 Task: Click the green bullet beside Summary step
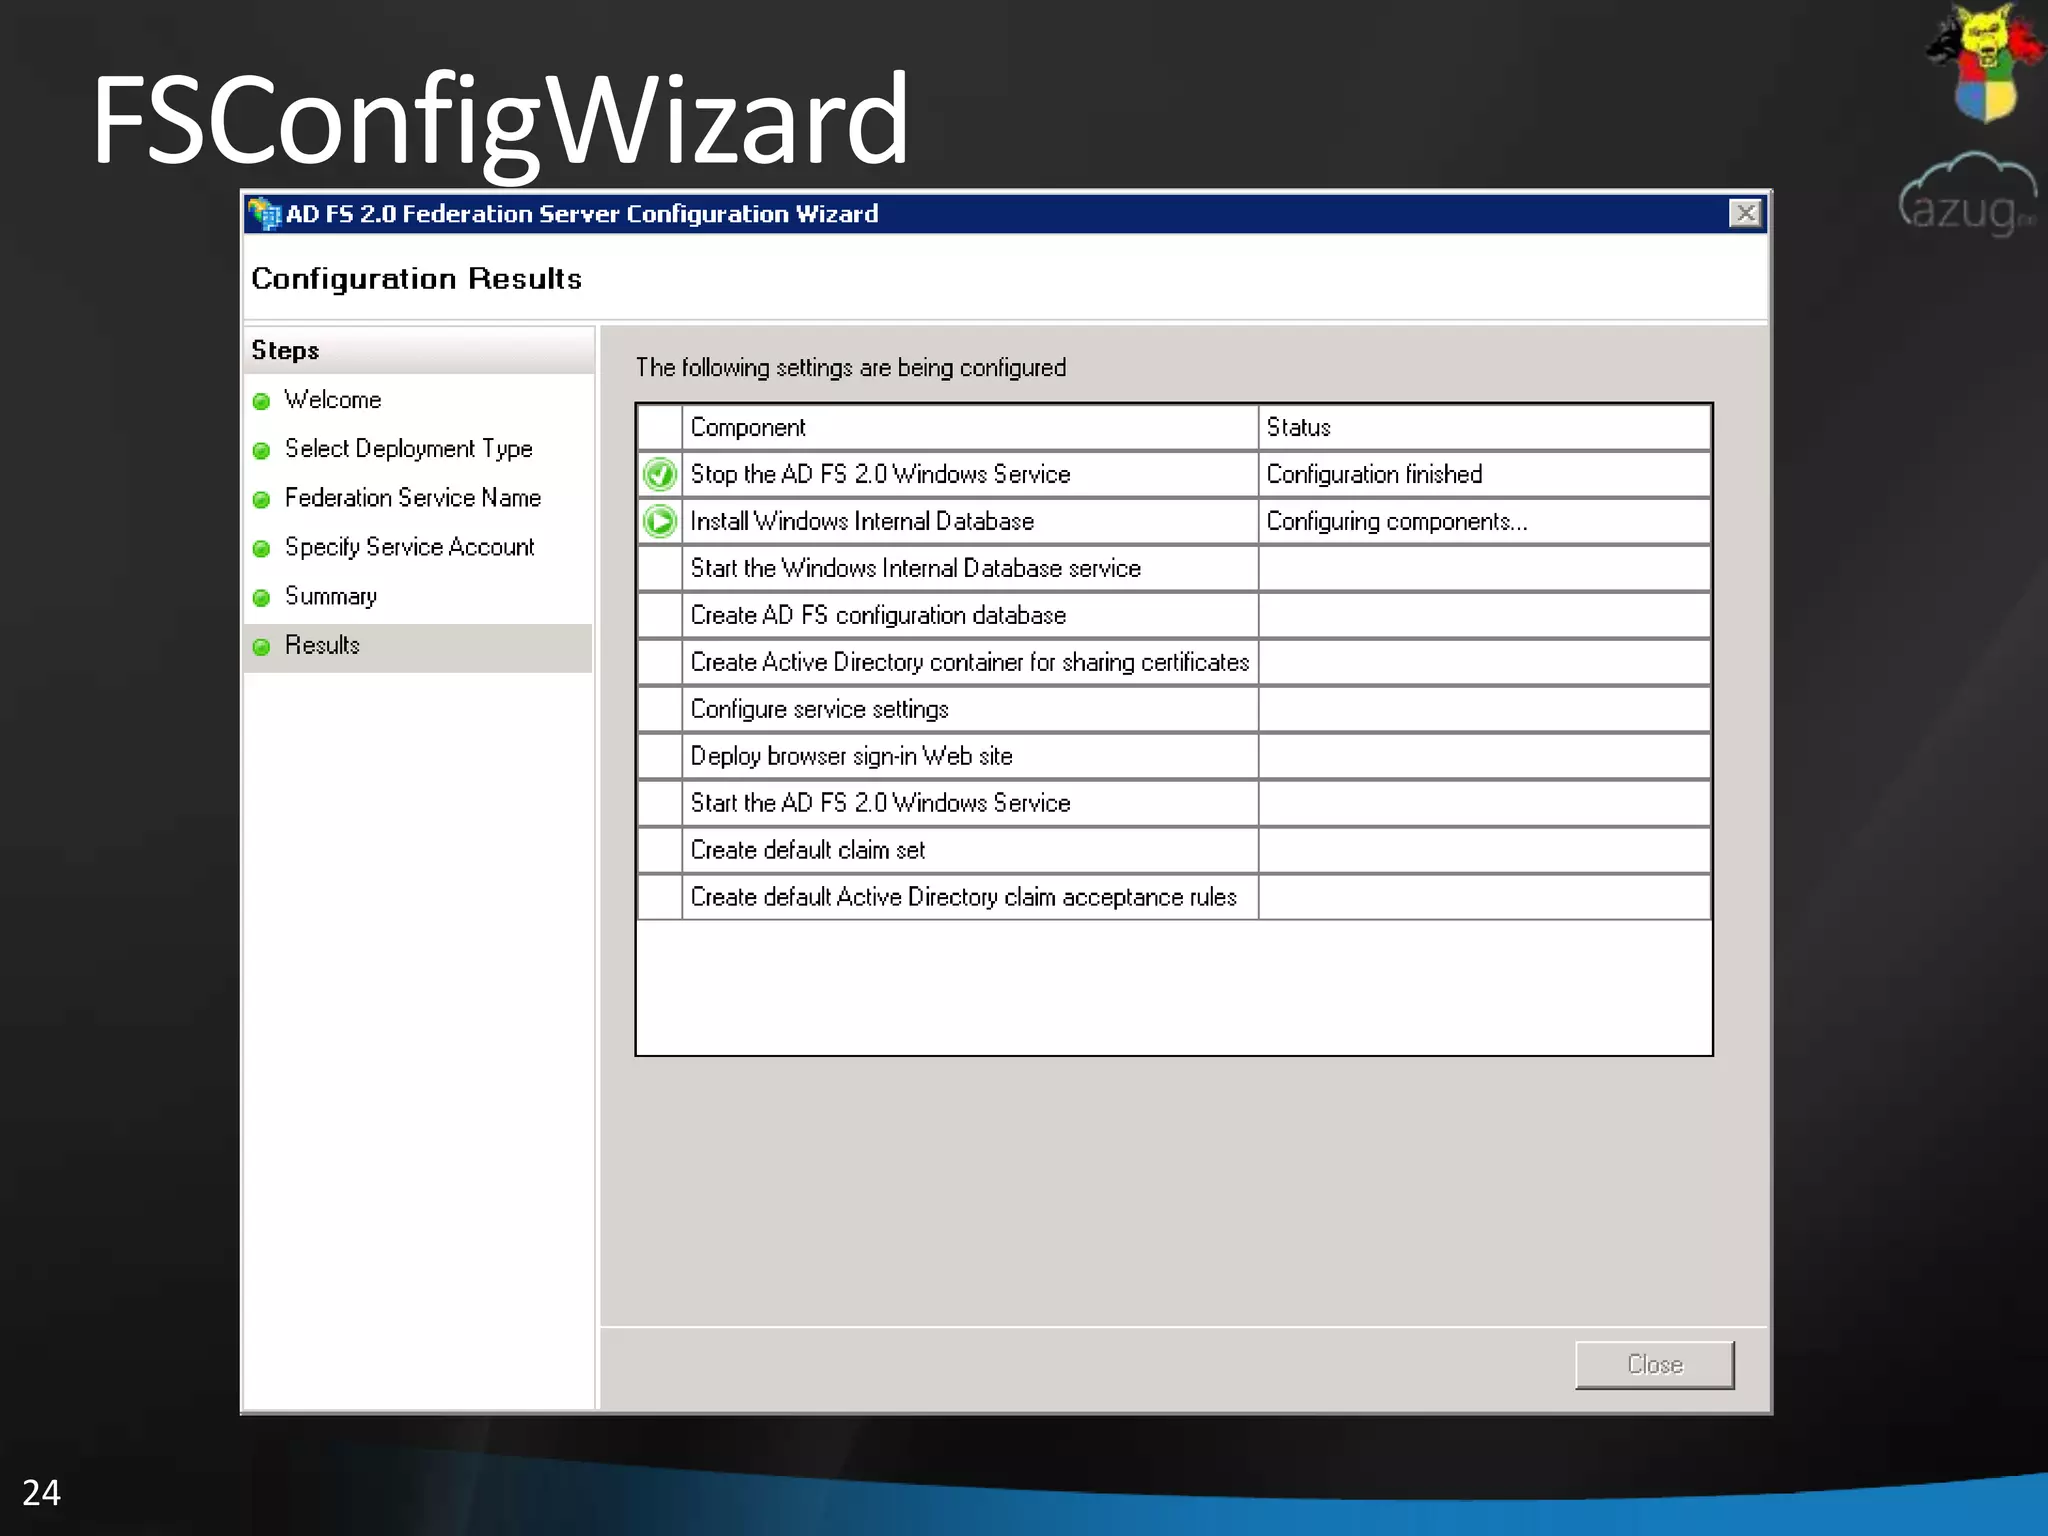[x=262, y=597]
